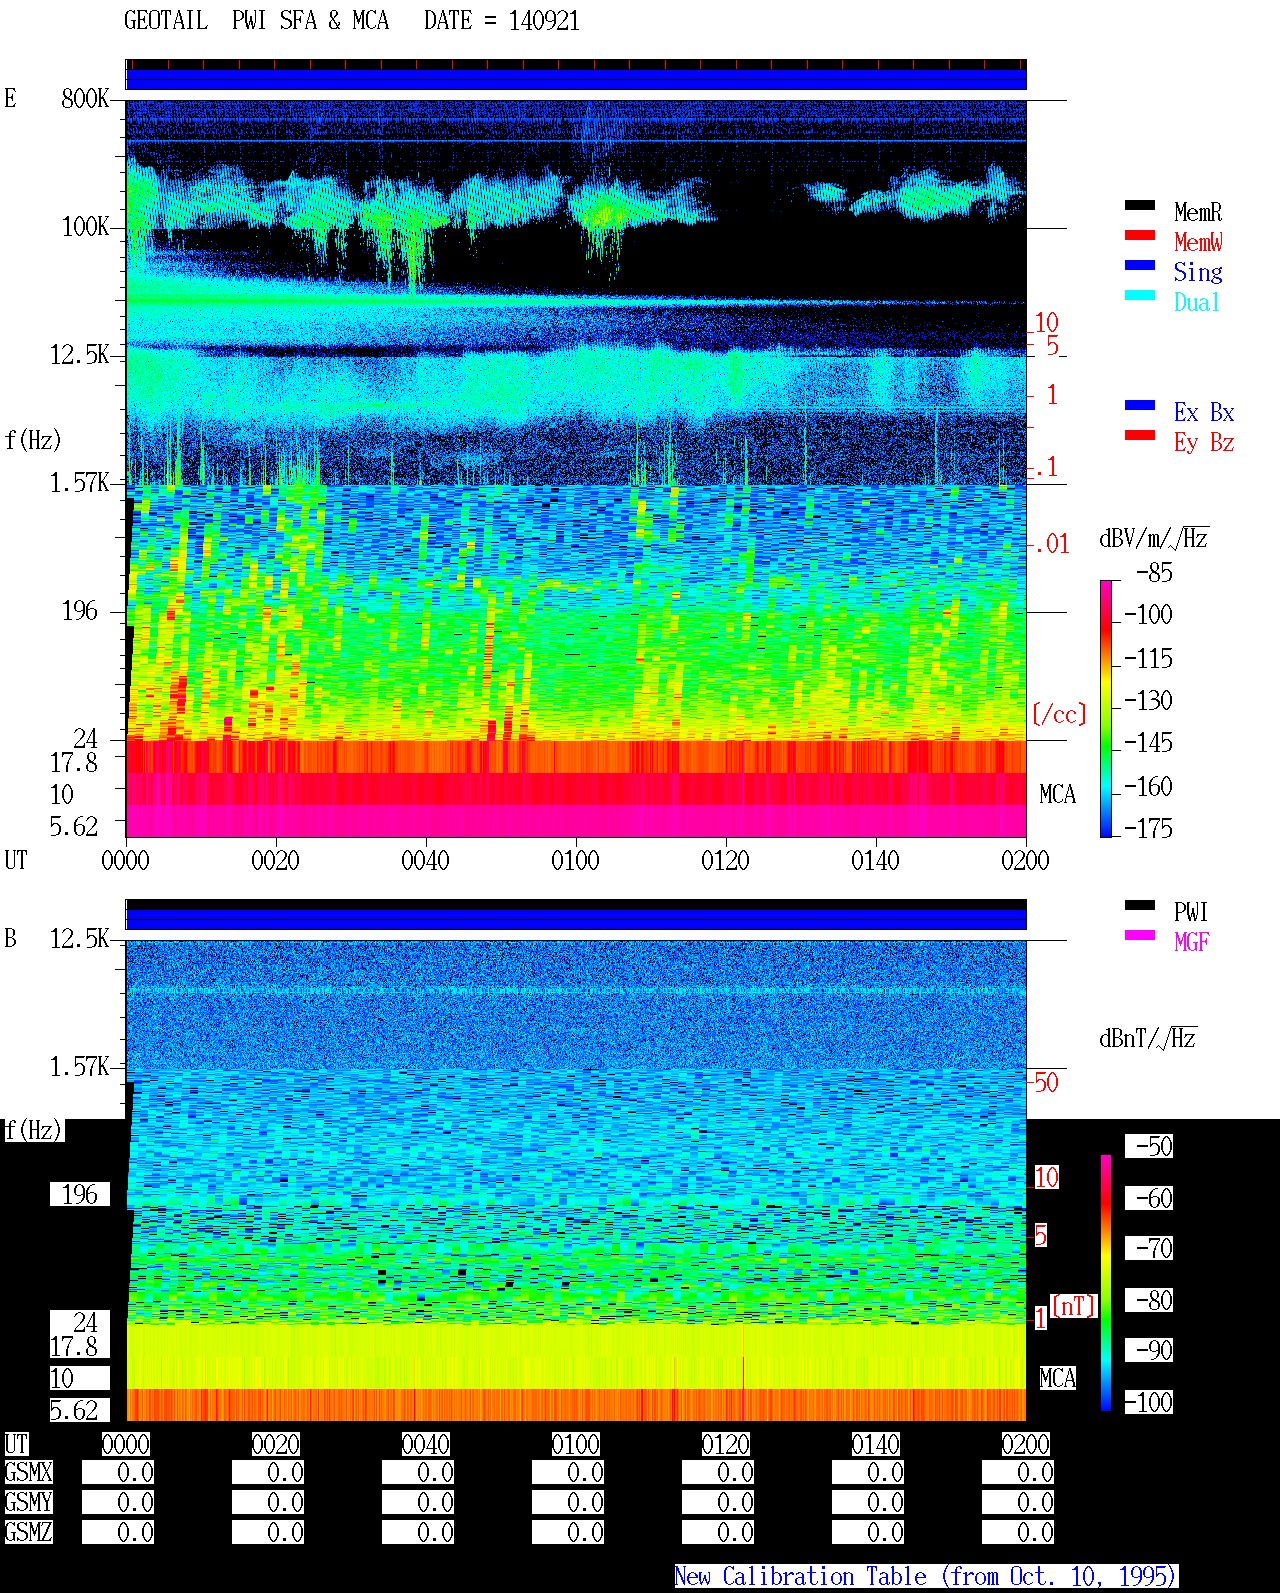Click the blue Sing legend swatch

[1140, 265]
